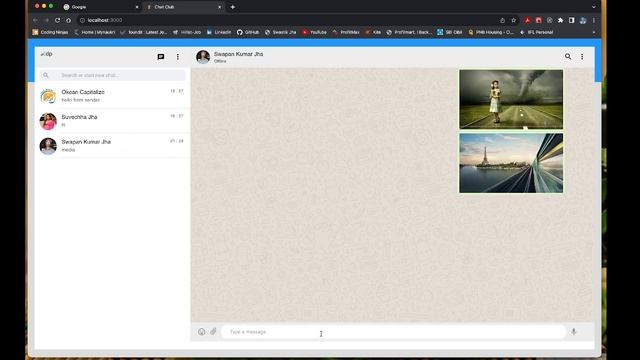Screen dimensions: 640x360
Task: Go back in browser history
Action: pos(35,20)
